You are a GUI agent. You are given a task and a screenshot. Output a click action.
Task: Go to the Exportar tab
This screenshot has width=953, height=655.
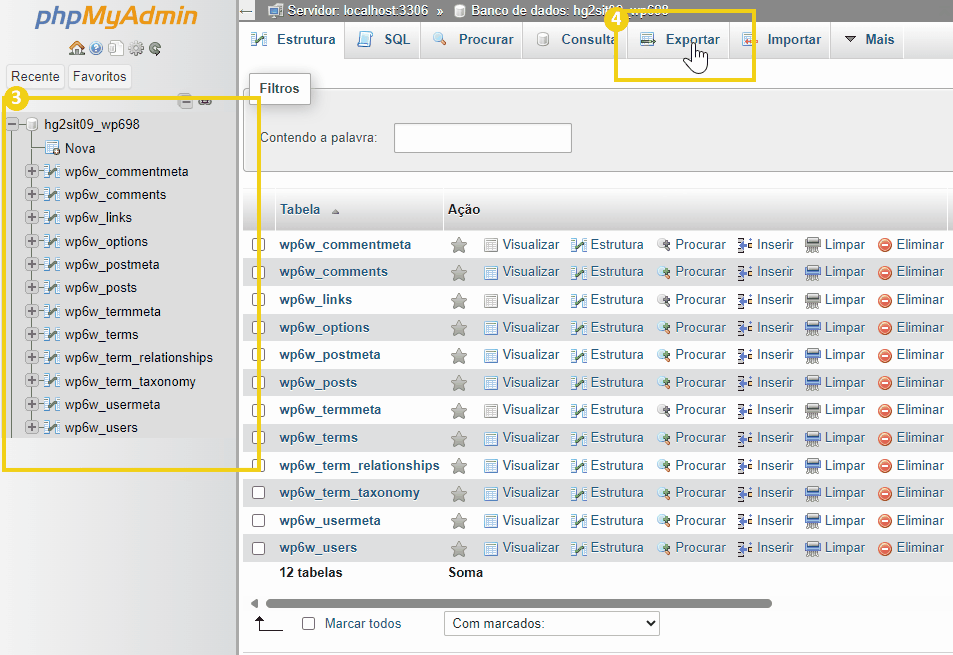(679, 39)
